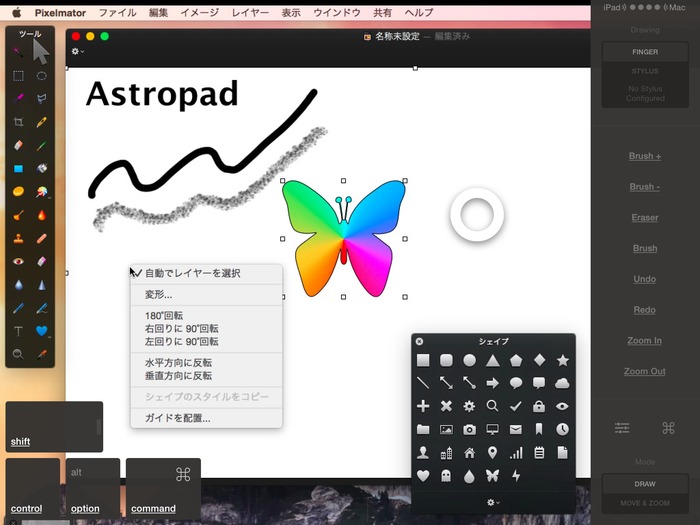Choose 変形... from context menu
The width and height of the screenshot is (700, 525).
(206, 295)
